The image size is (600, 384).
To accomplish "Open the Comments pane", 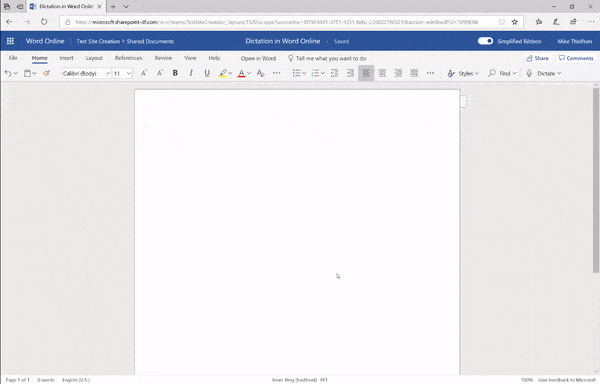I will tap(576, 58).
